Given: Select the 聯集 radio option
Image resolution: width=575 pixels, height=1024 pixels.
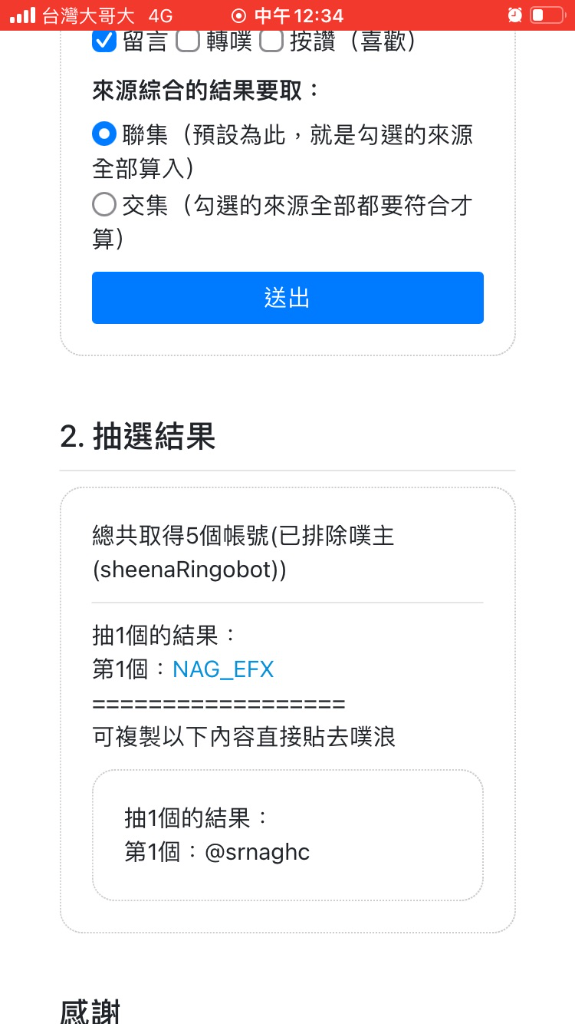Looking at the screenshot, I should point(104,135).
